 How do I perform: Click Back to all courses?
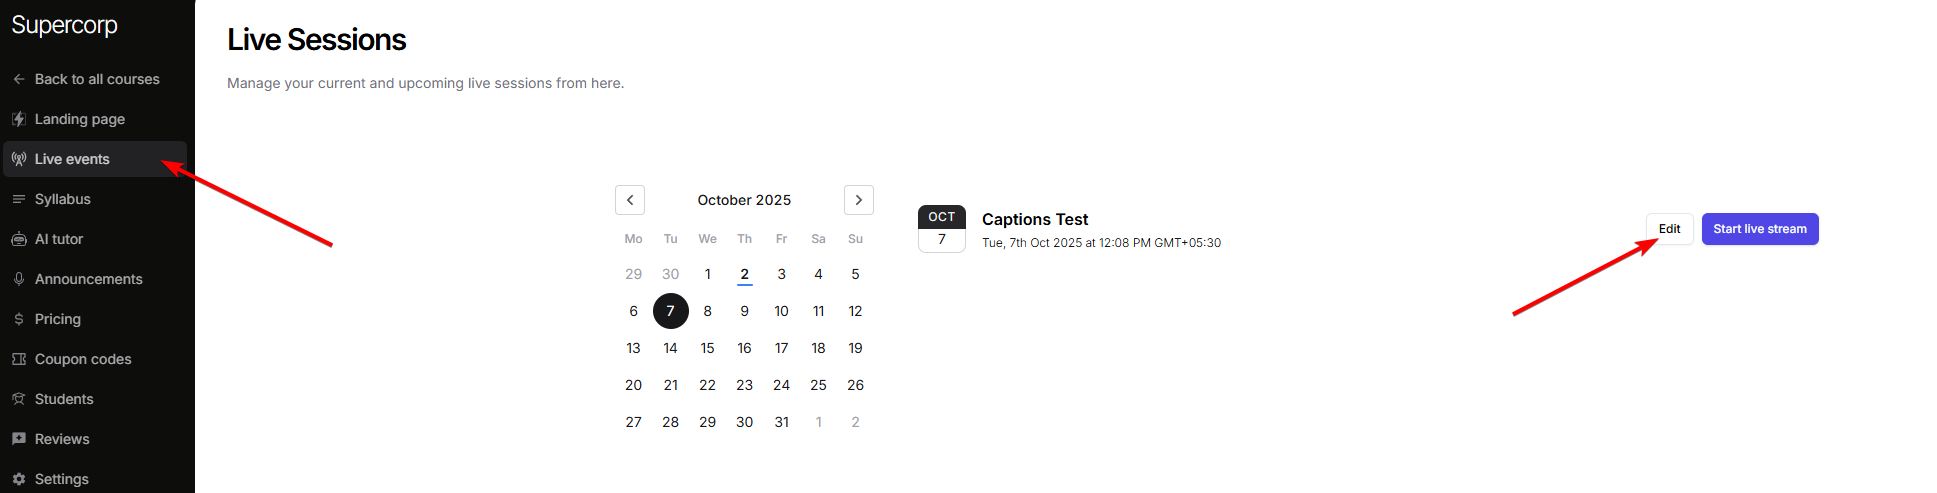tap(97, 79)
